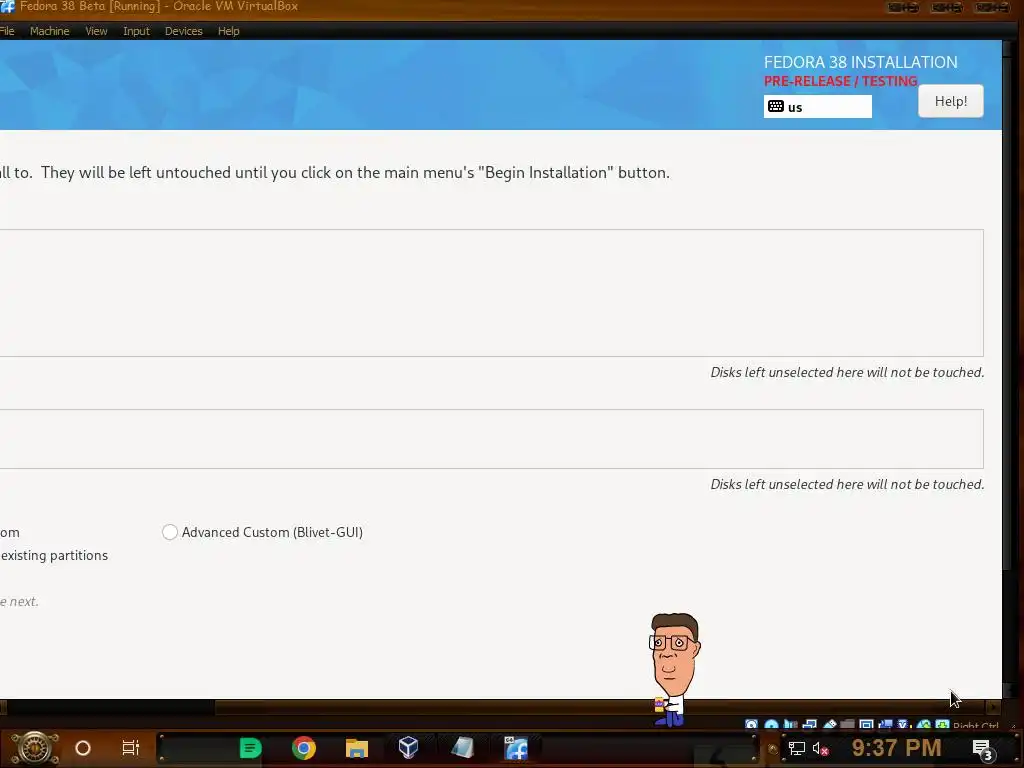Click the VirtualBox optical disc status icon
The image size is (1024, 768).
[771, 724]
